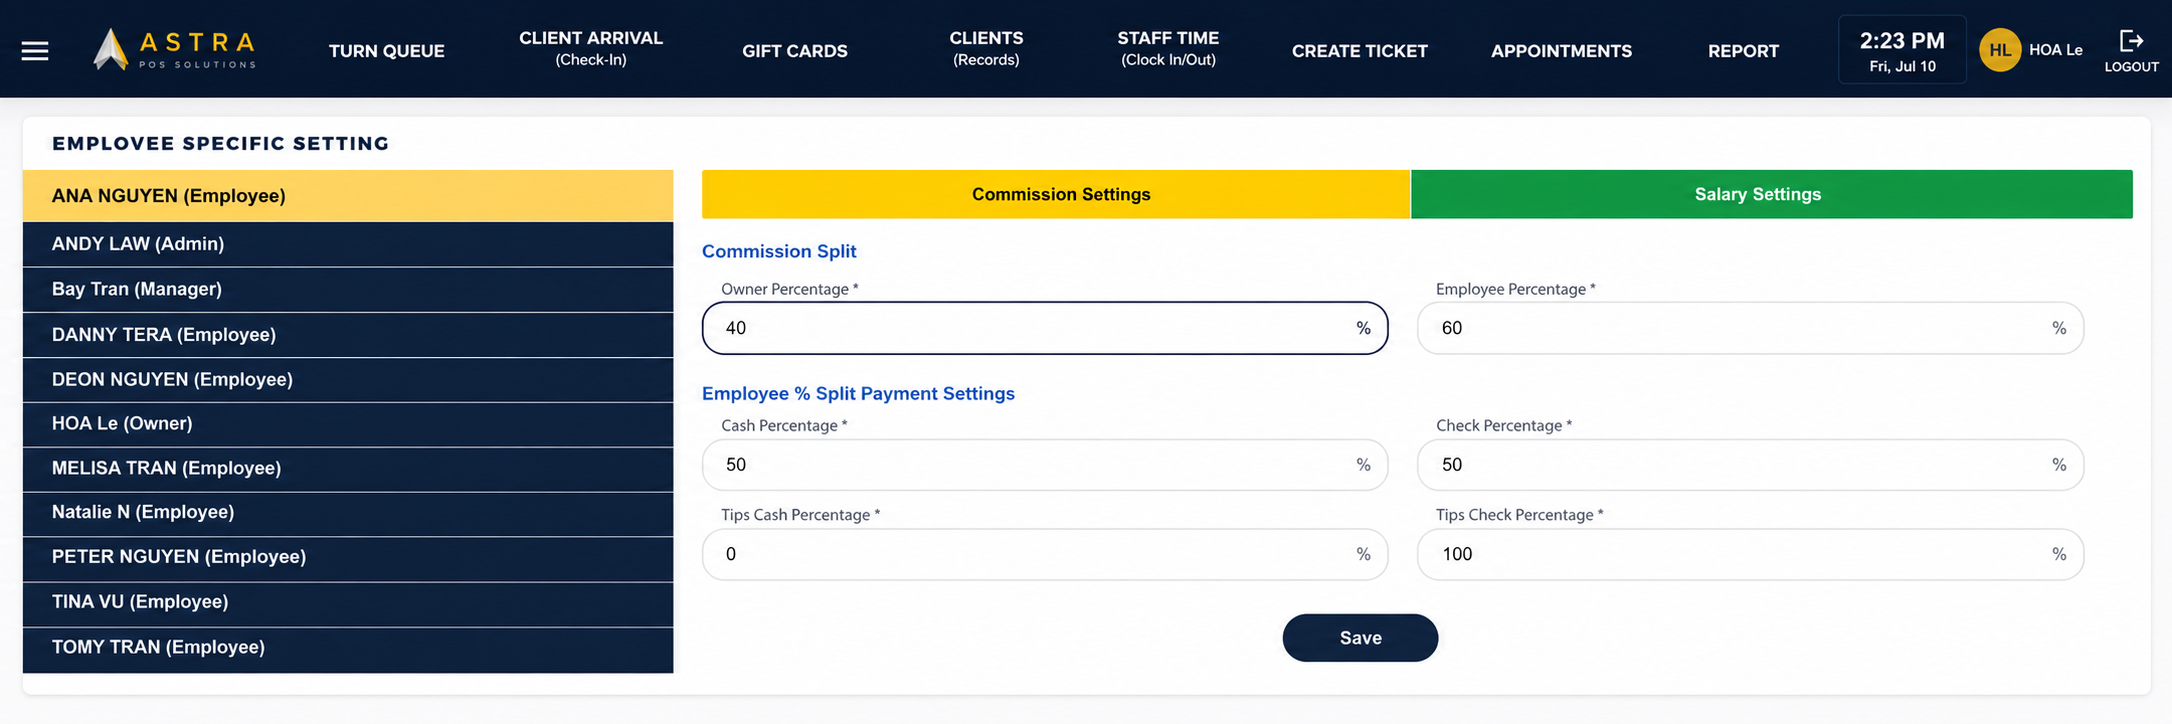Select ANDY LAW (Admin) from employee list

pos(348,244)
